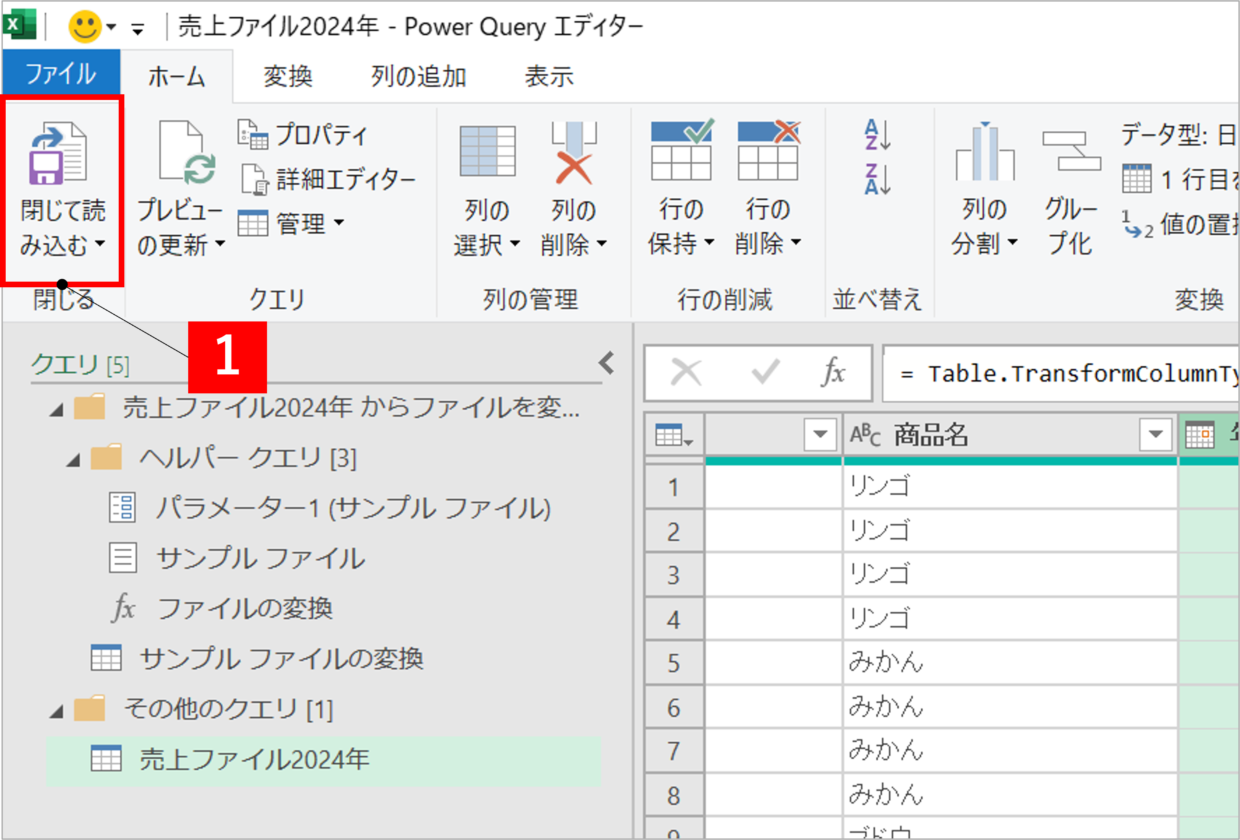Expand the 行の保持 dropdown
The height and width of the screenshot is (840, 1240).
[709, 243]
